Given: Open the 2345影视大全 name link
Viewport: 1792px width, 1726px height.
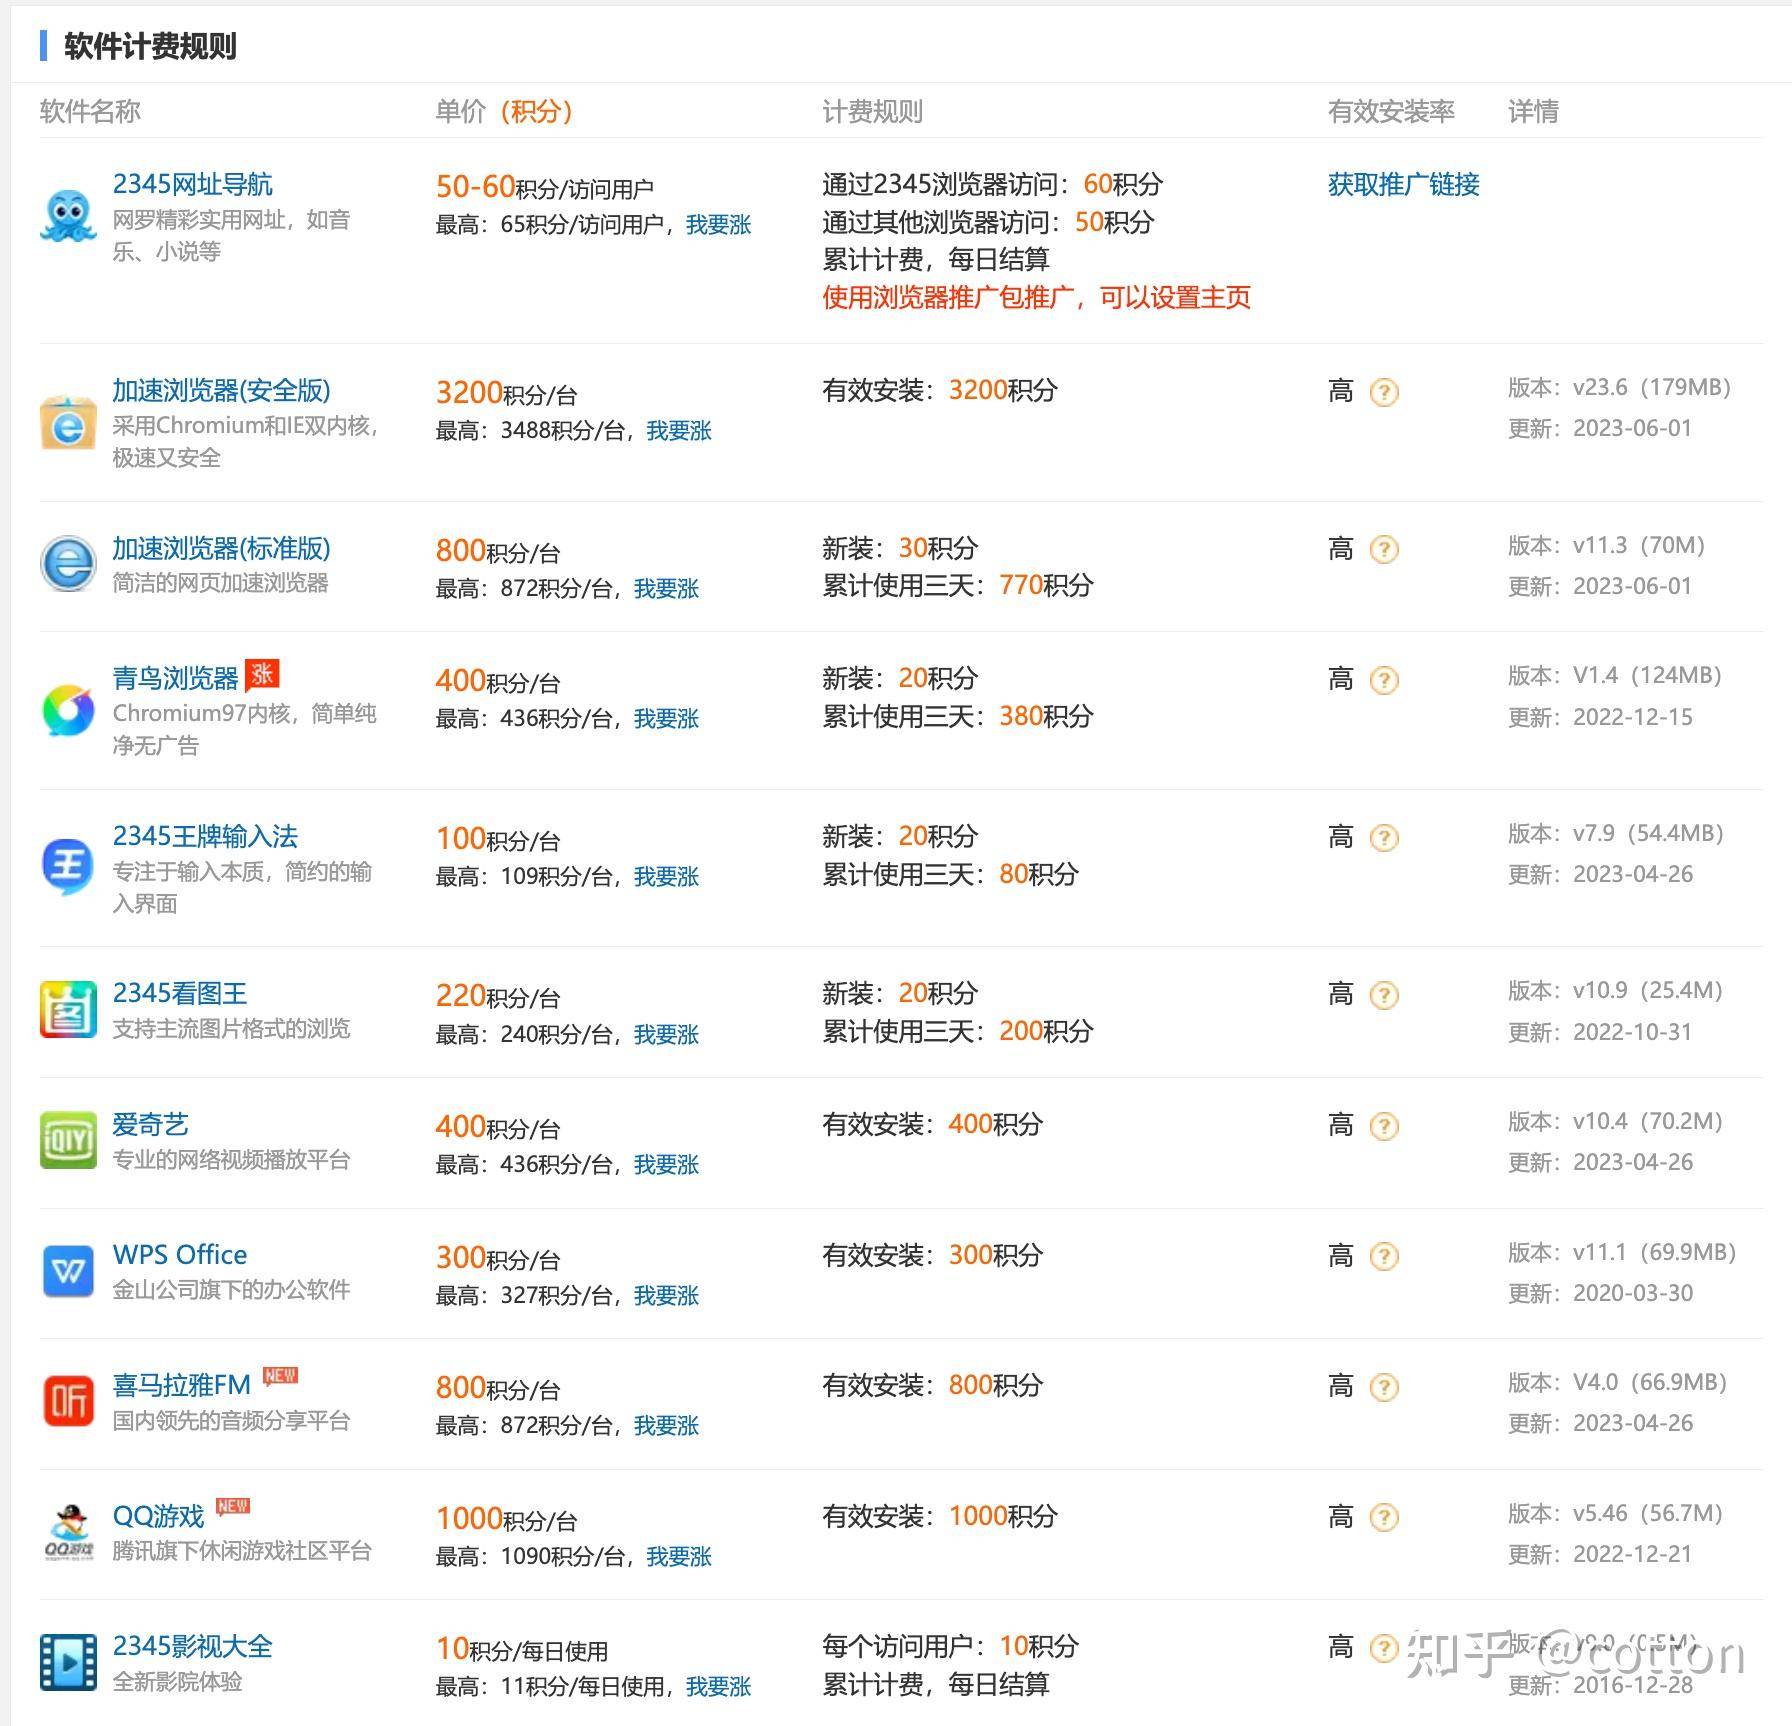Looking at the screenshot, I should (192, 1646).
